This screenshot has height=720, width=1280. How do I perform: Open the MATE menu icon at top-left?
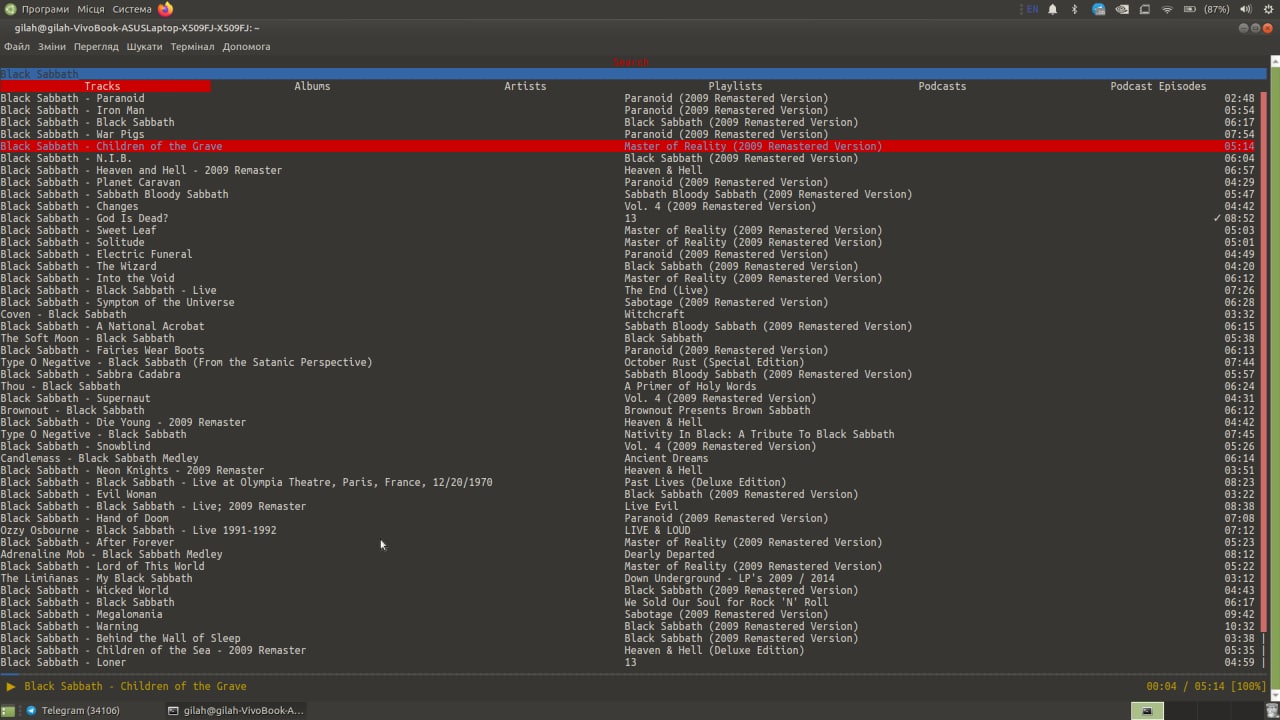click(x=9, y=9)
